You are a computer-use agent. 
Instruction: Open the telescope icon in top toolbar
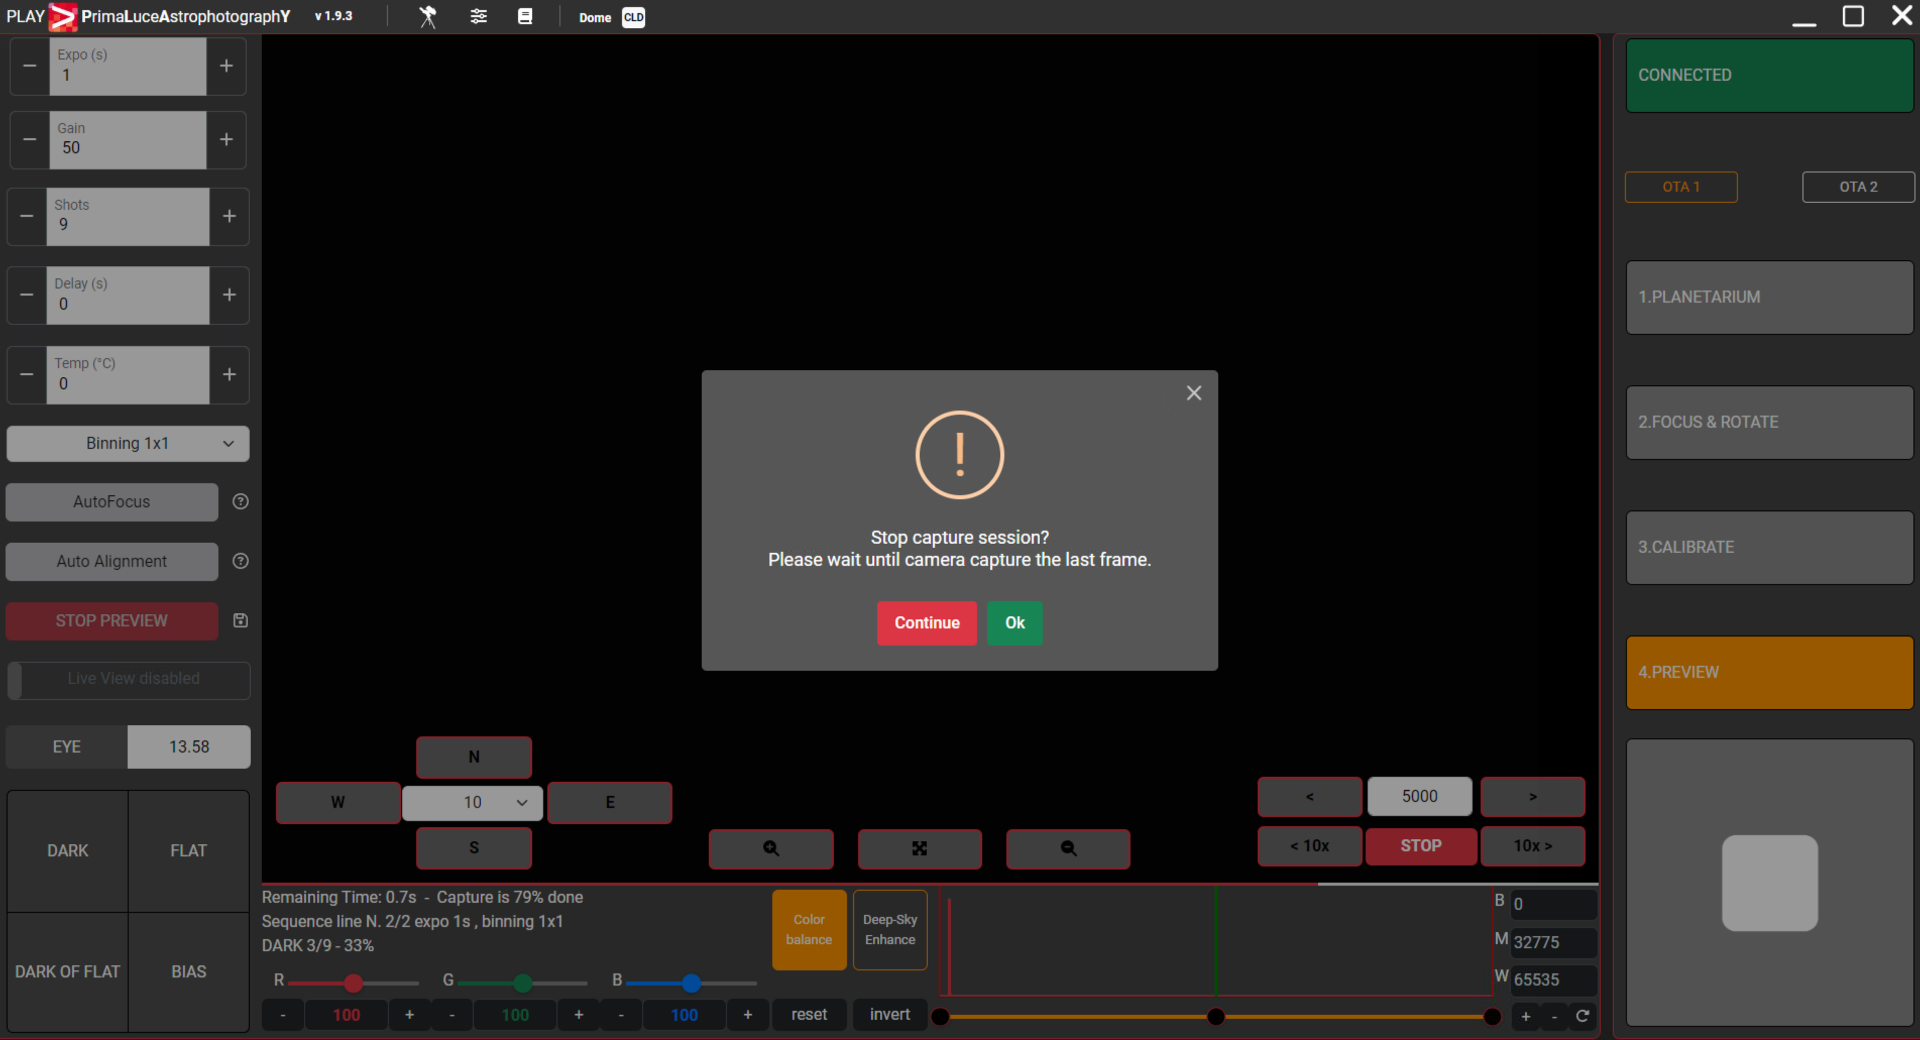point(428,17)
